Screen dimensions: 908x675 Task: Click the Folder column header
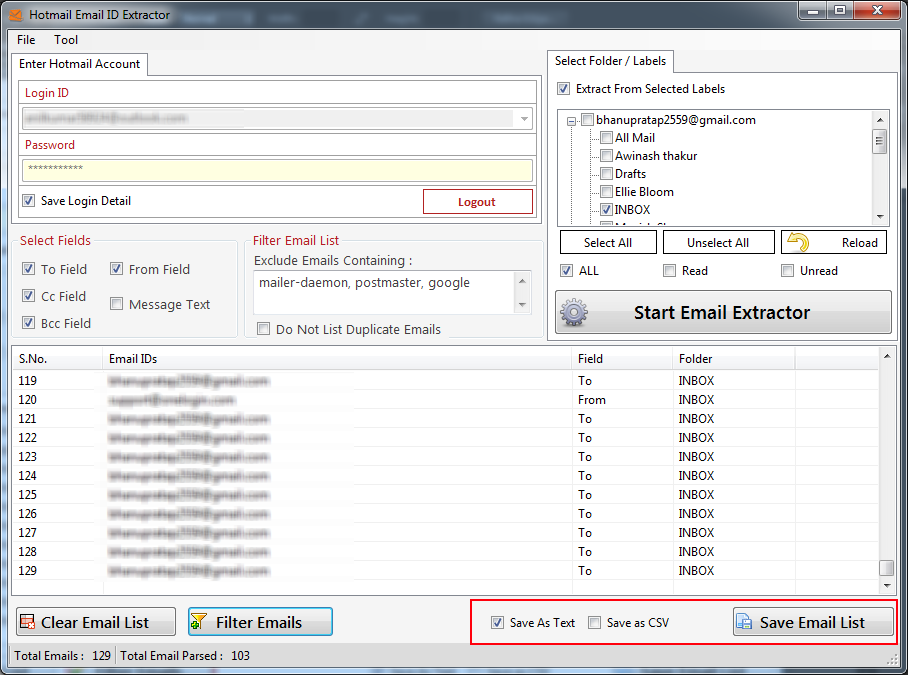coord(734,359)
